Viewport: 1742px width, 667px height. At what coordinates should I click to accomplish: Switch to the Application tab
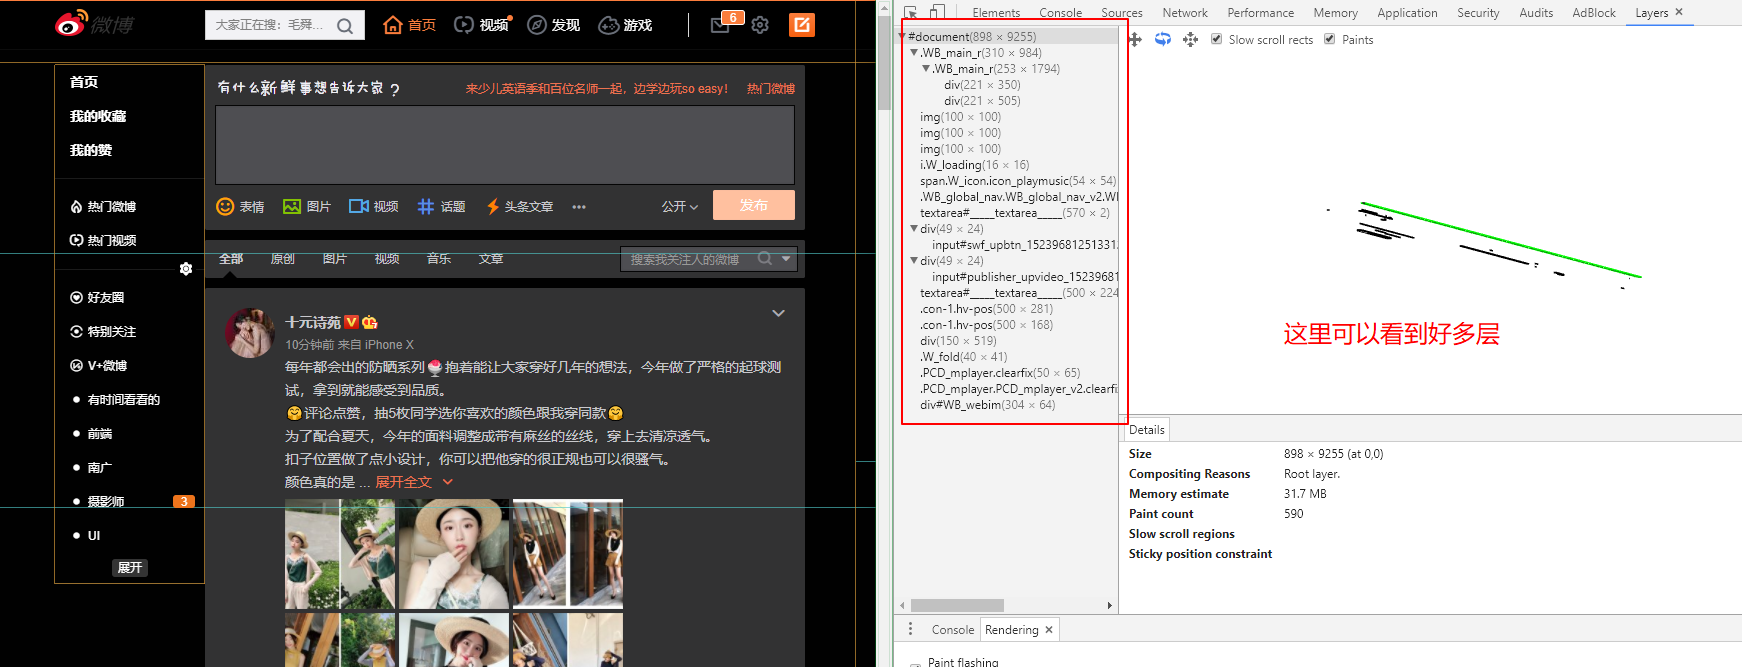[1407, 12]
